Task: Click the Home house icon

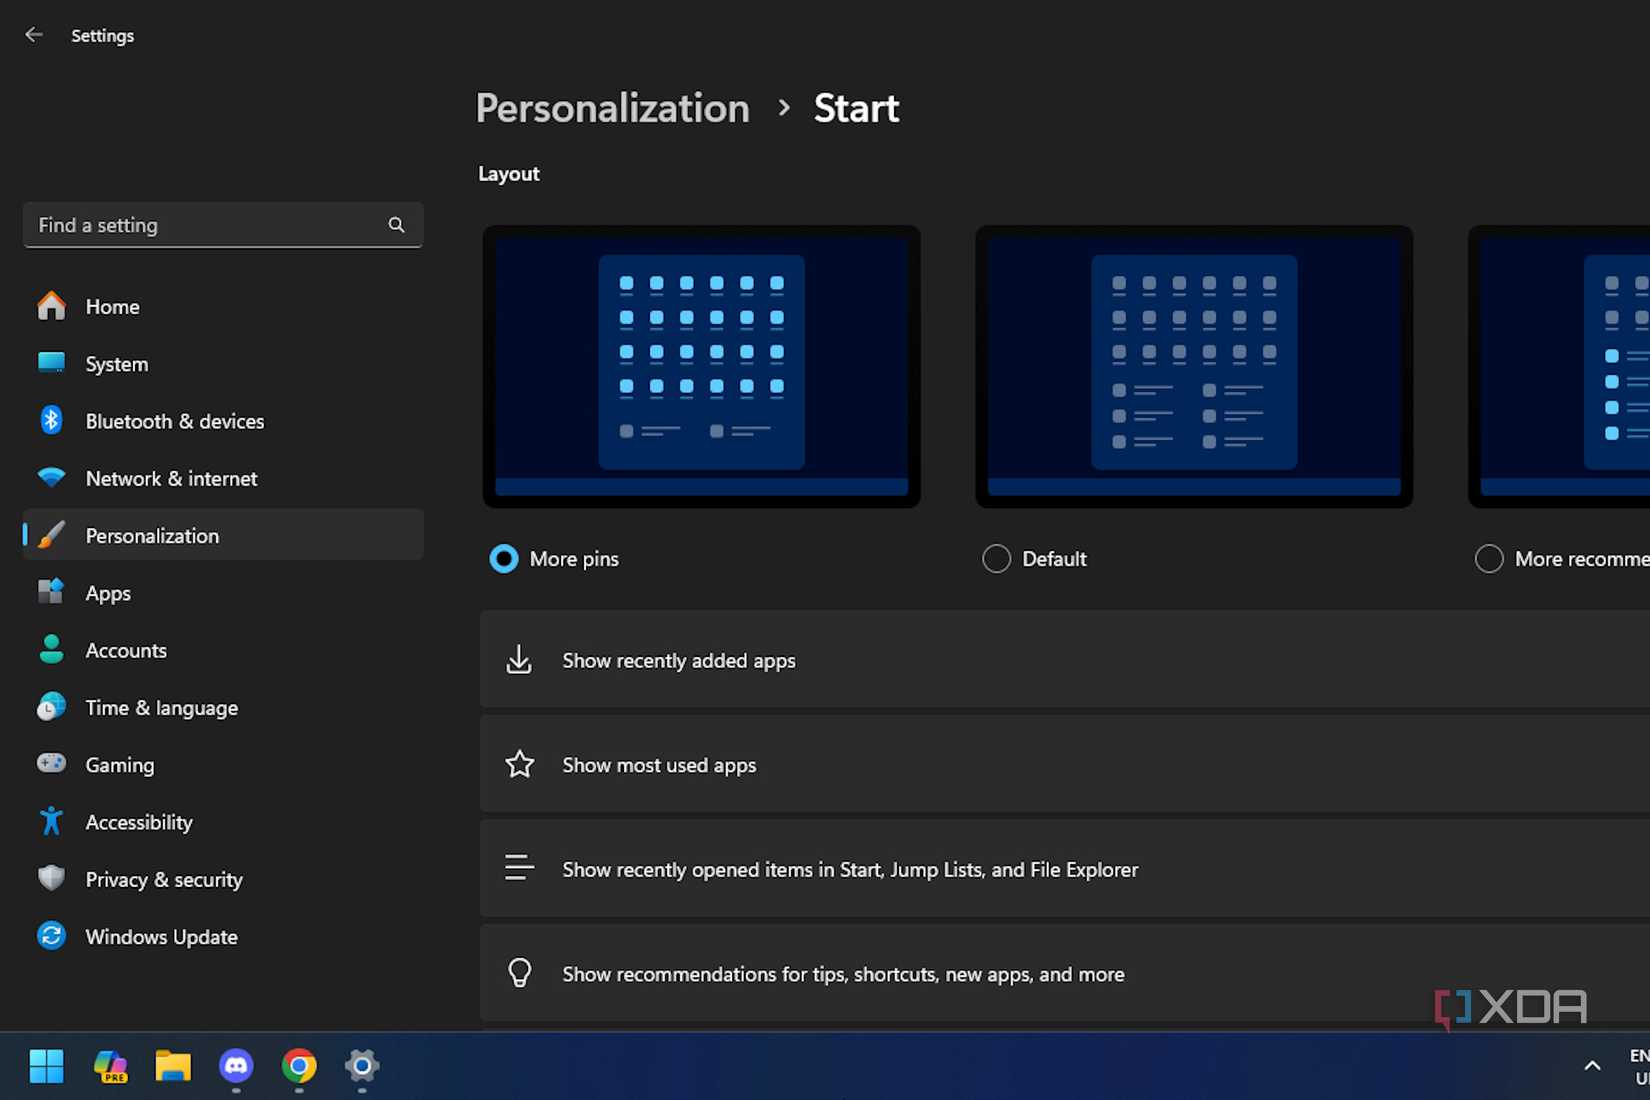Action: pos(51,306)
